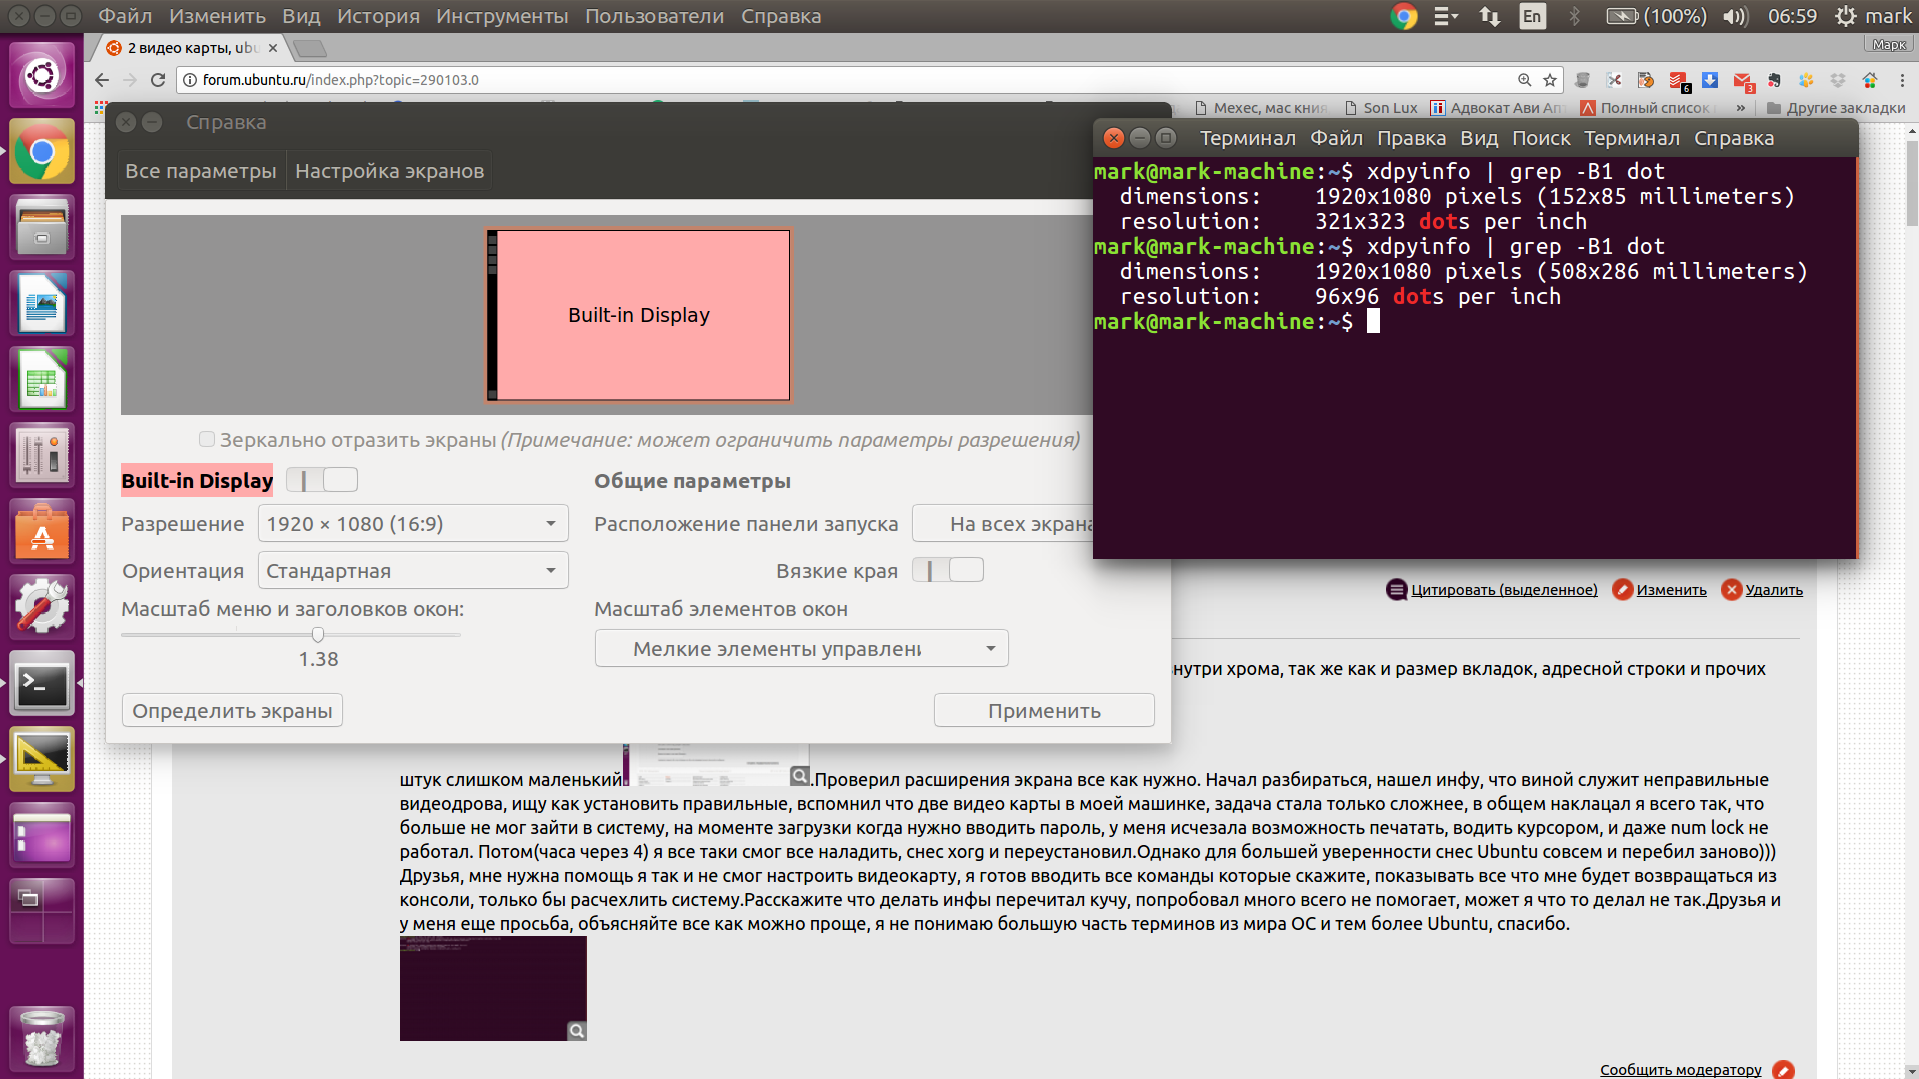Click the Настройка экранов header button
1919x1079 pixels.
click(x=389, y=171)
